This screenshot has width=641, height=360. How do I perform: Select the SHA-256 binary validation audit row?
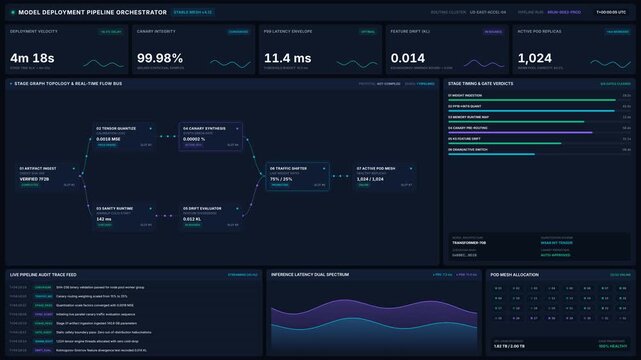(133, 287)
